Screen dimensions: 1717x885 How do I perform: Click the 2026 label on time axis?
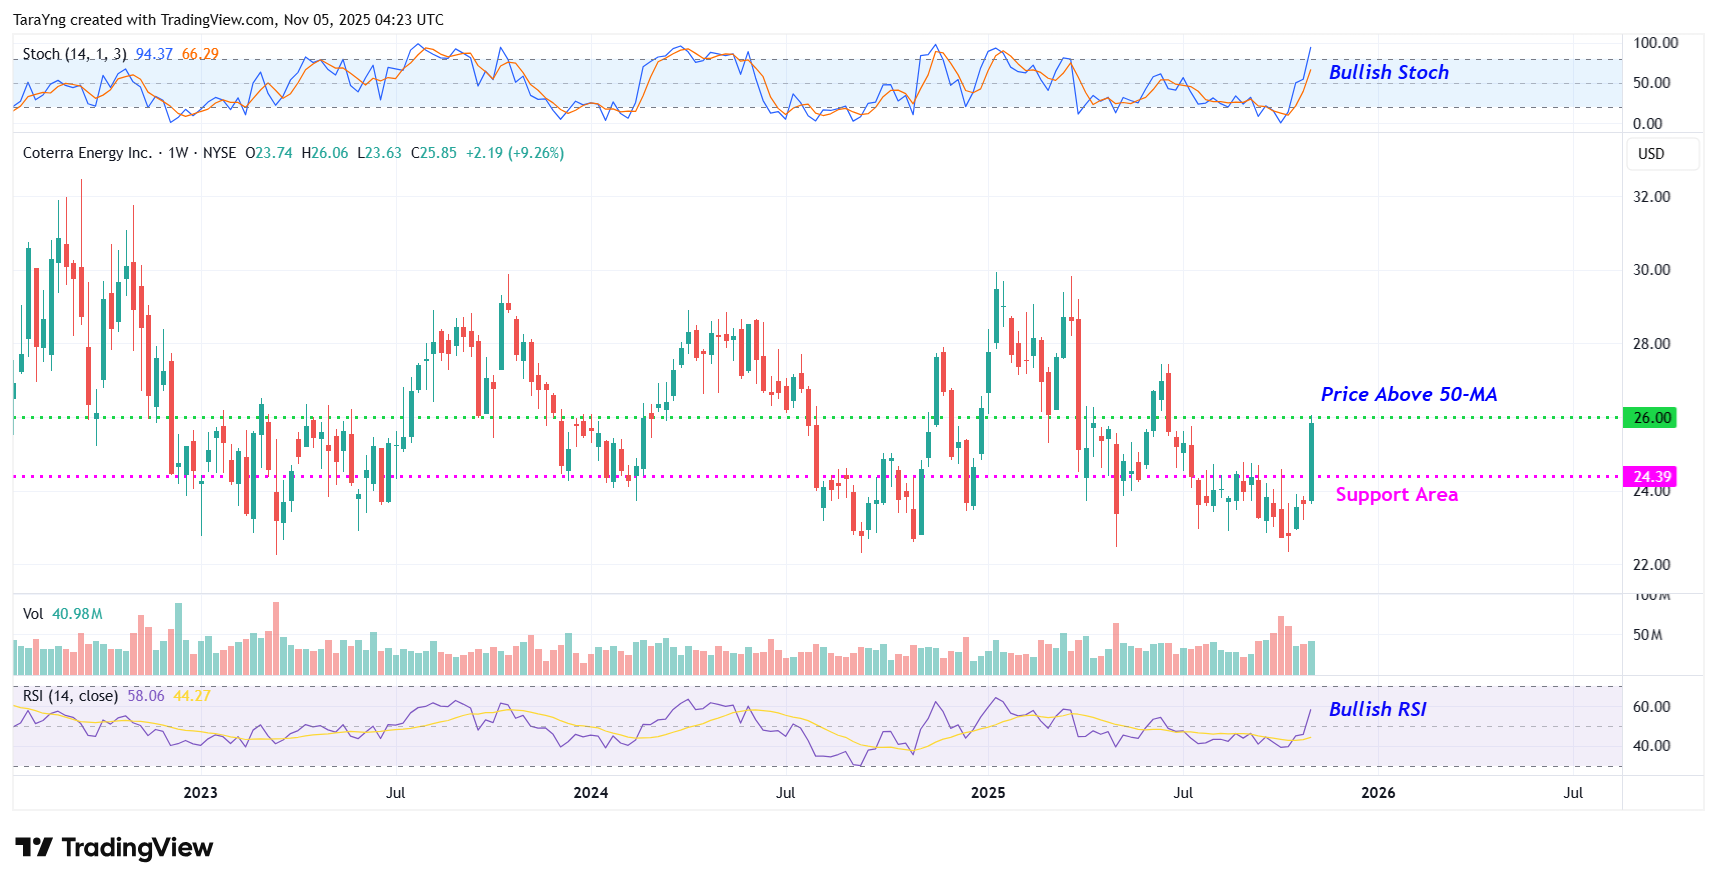click(1378, 793)
